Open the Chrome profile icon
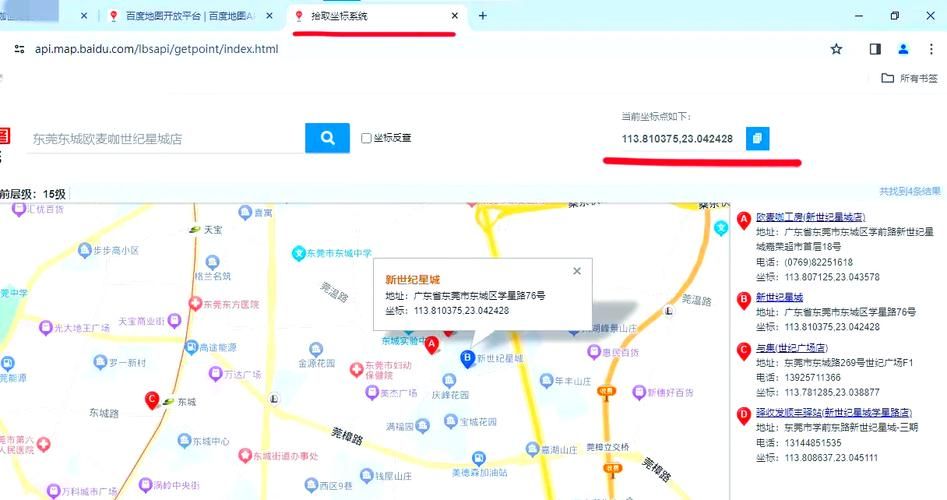The image size is (947, 500). (x=903, y=49)
